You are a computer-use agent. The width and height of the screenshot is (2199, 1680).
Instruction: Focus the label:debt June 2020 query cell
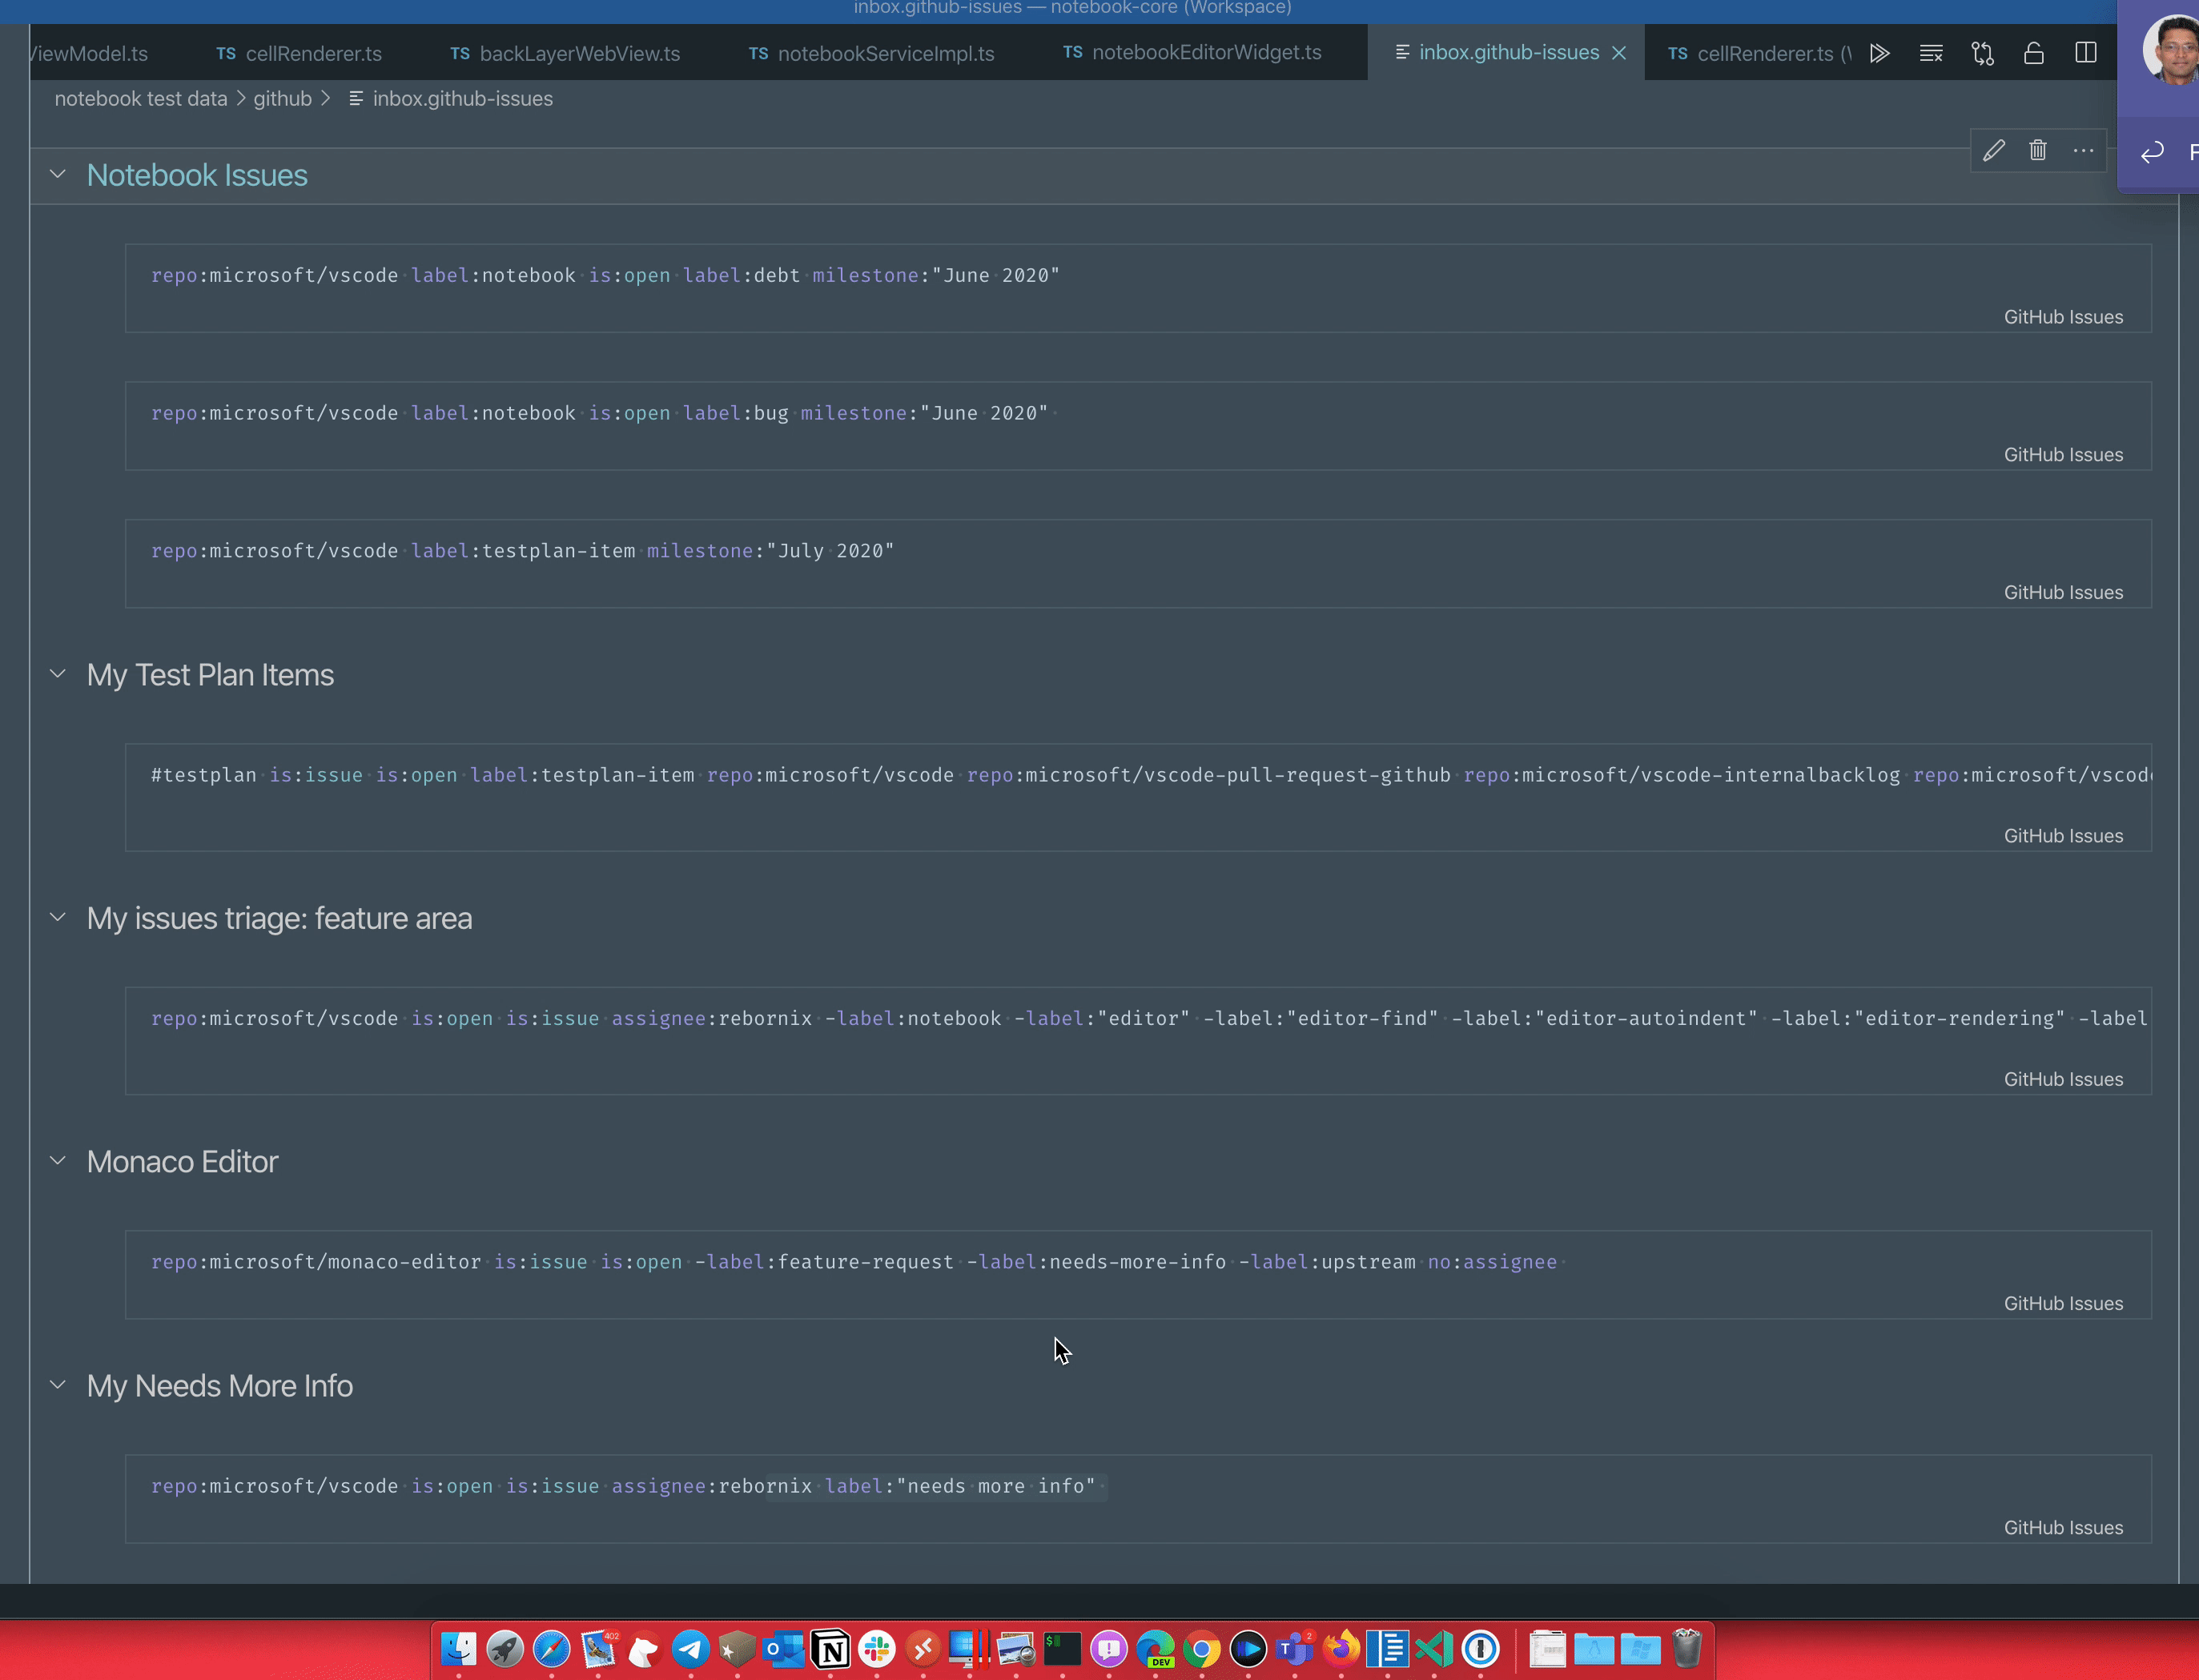pyautogui.click(x=1138, y=288)
